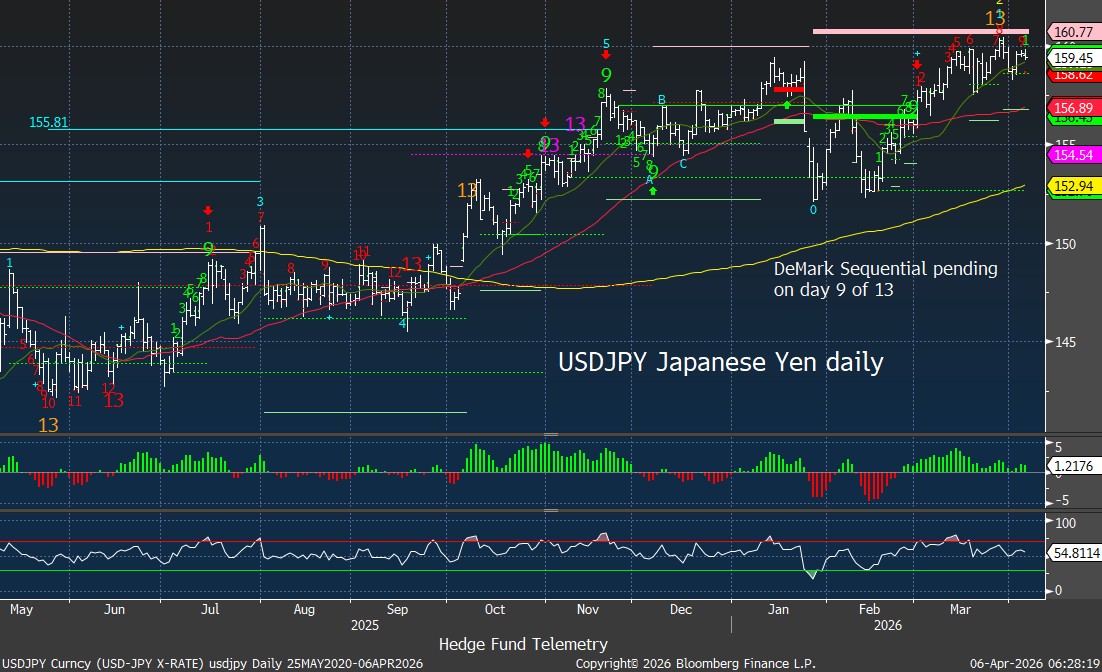Select the USDJPY Japanese Yen daily title
The height and width of the screenshot is (672, 1102).
coord(719,362)
